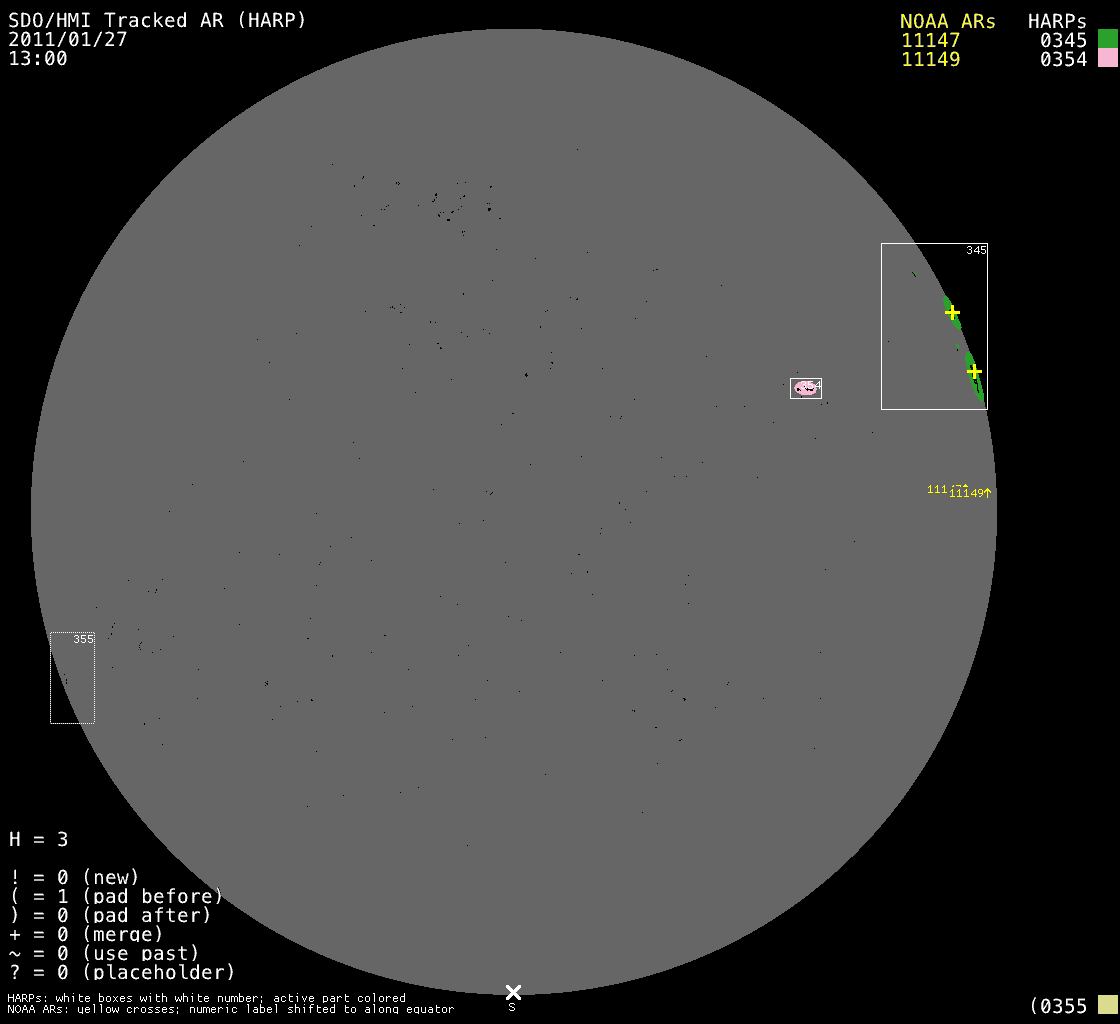Click the '( = 1 (pad before)' legend line
Viewport: 1120px width, 1024px height.
[116, 896]
